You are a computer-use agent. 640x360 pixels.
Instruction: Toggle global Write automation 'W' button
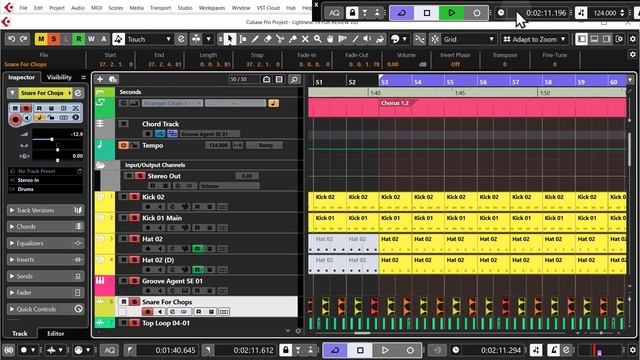pyautogui.click(x=91, y=39)
